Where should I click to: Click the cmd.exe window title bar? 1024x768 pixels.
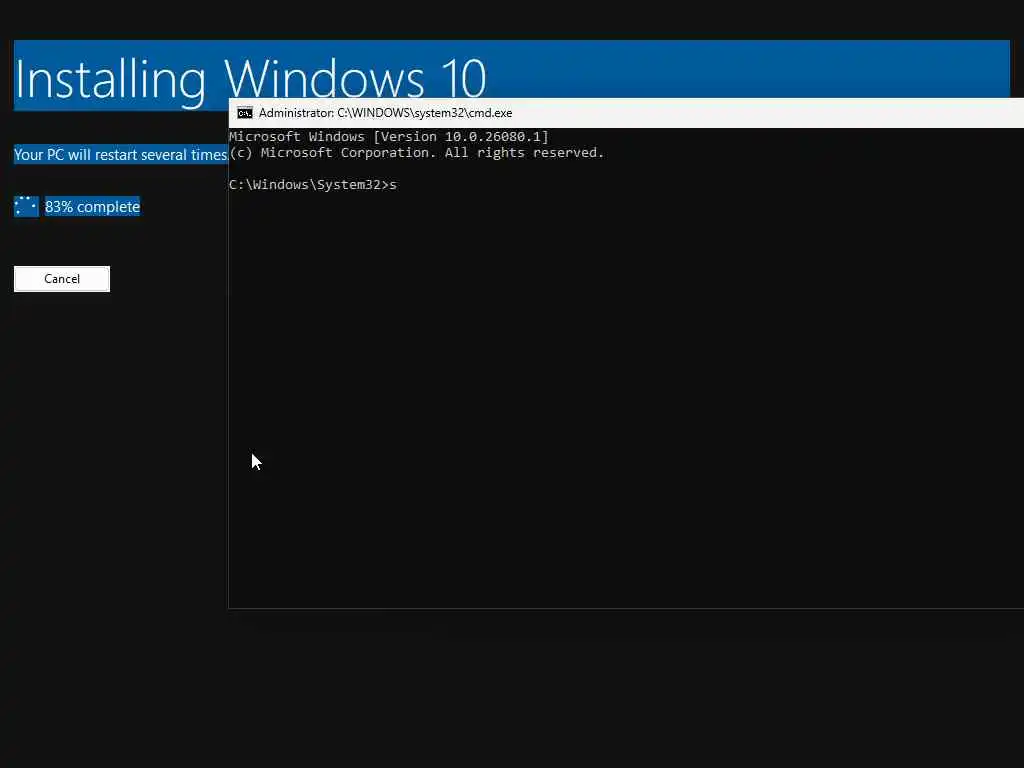point(626,113)
